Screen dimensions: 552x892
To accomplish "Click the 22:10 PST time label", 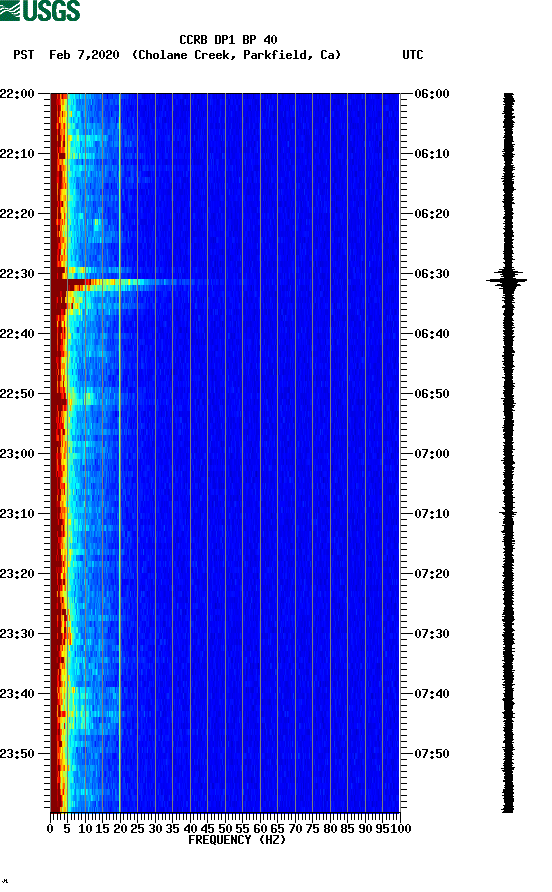I will pyautogui.click(x=17, y=154).
